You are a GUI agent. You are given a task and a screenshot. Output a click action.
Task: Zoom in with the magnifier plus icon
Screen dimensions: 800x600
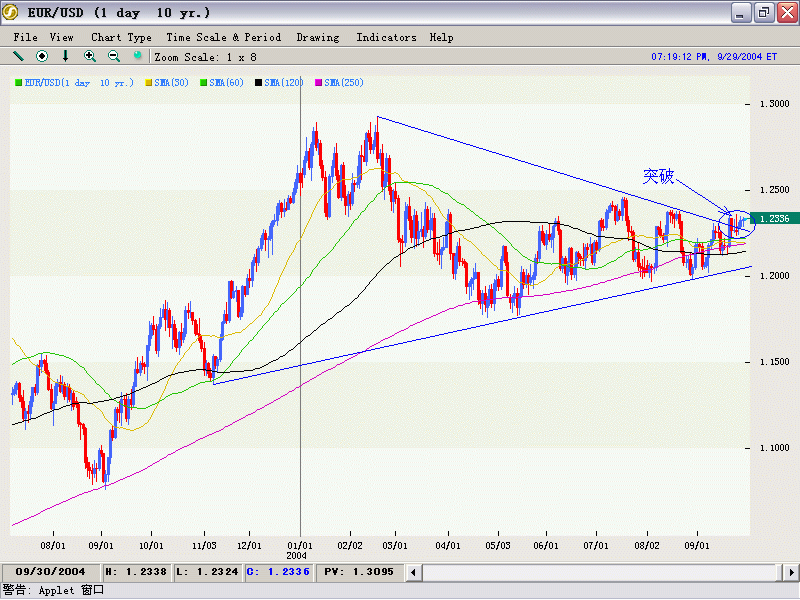(90, 56)
